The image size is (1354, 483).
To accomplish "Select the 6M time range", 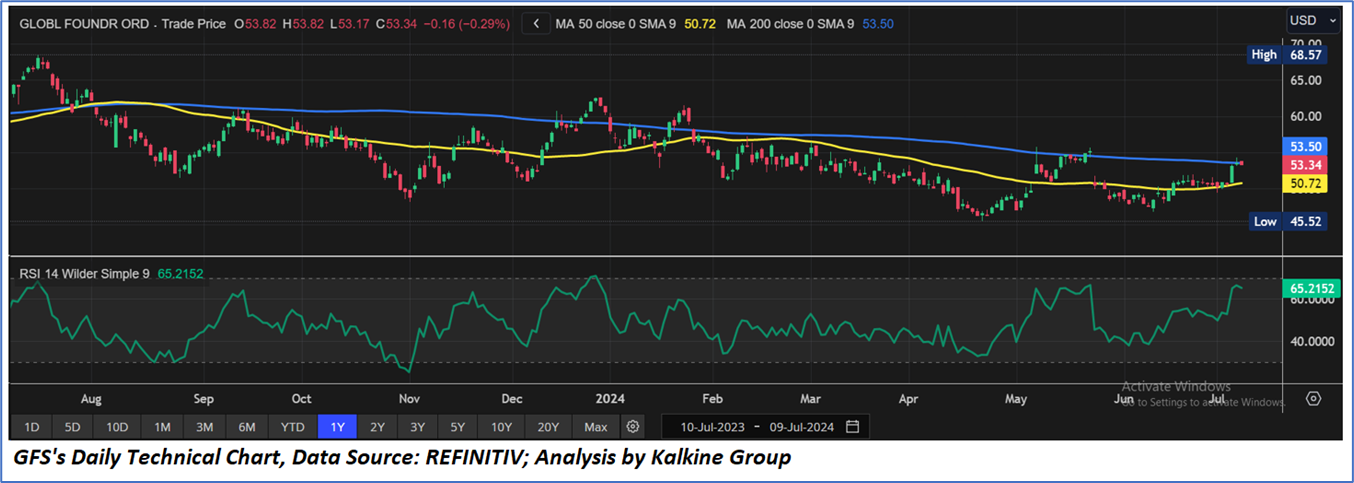I will coord(247,427).
